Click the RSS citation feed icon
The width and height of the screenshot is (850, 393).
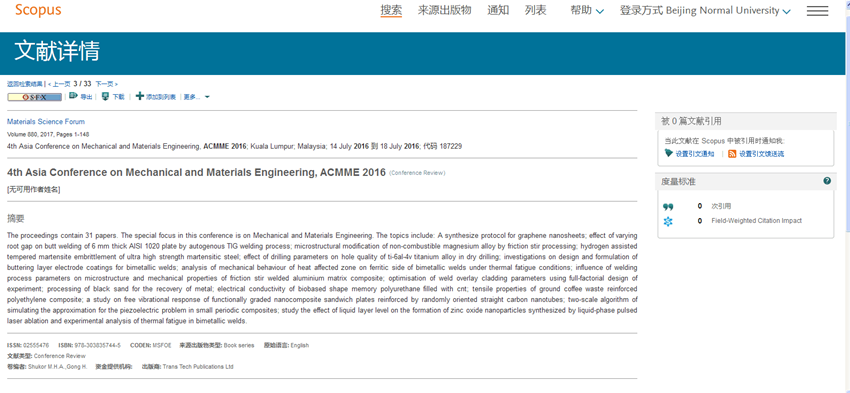pyautogui.click(x=732, y=154)
